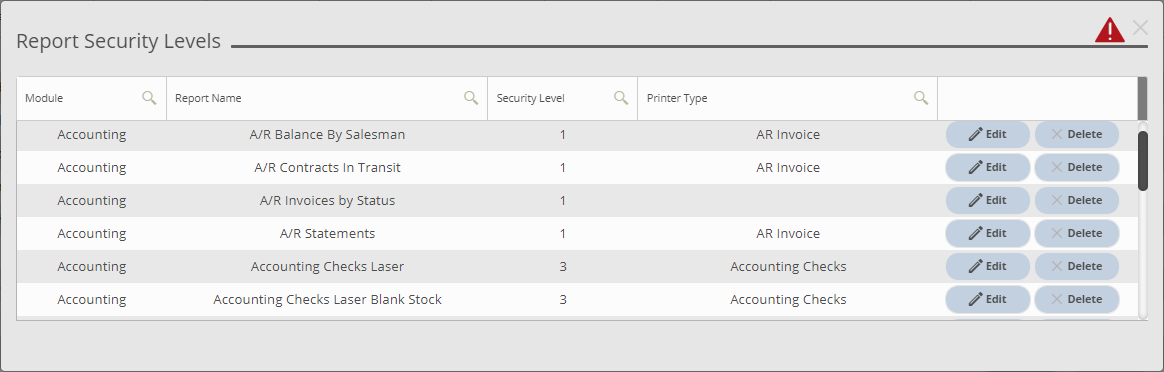Select the 'A/R Invoices by Status' cell
Screen dimensions: 1164x372
pyautogui.click(x=327, y=200)
